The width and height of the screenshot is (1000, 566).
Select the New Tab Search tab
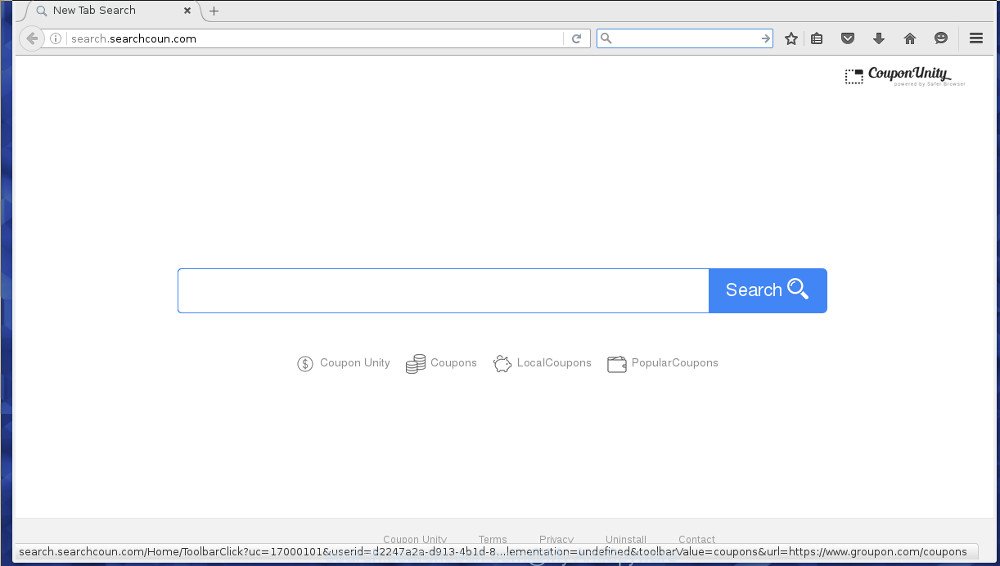112,11
